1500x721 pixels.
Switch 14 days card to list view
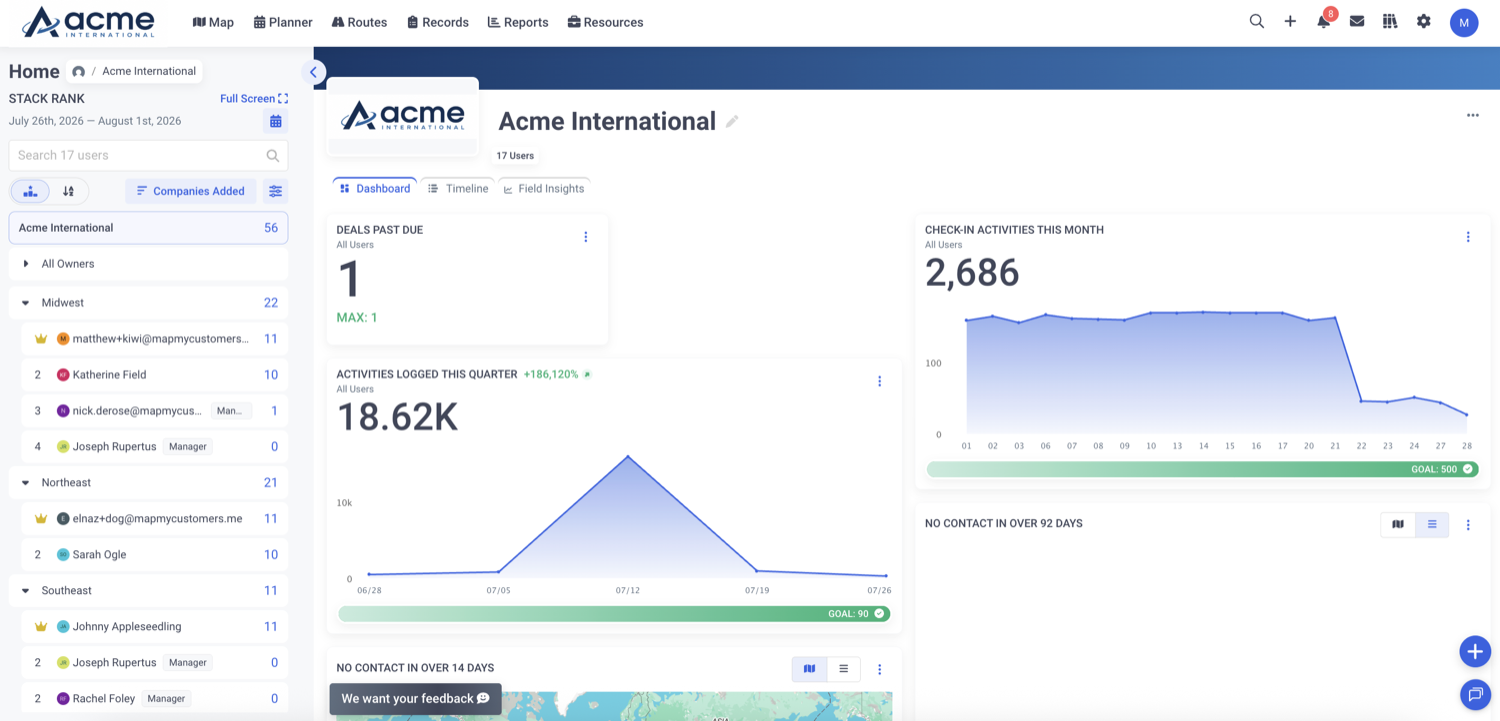844,669
